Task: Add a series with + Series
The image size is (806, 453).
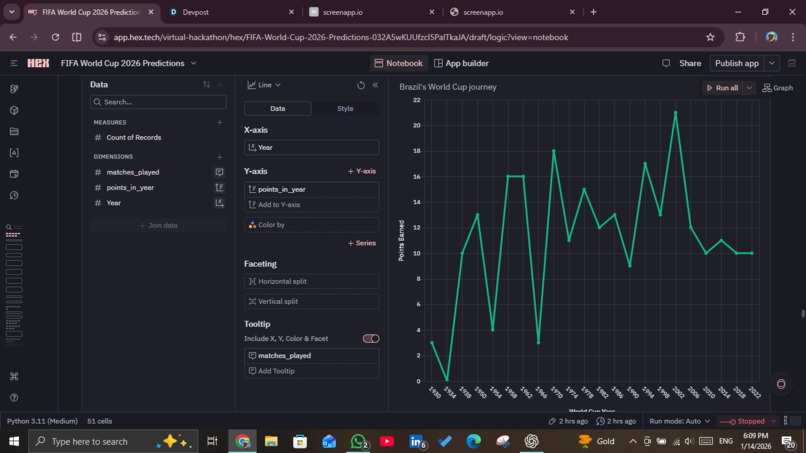Action: [362, 243]
